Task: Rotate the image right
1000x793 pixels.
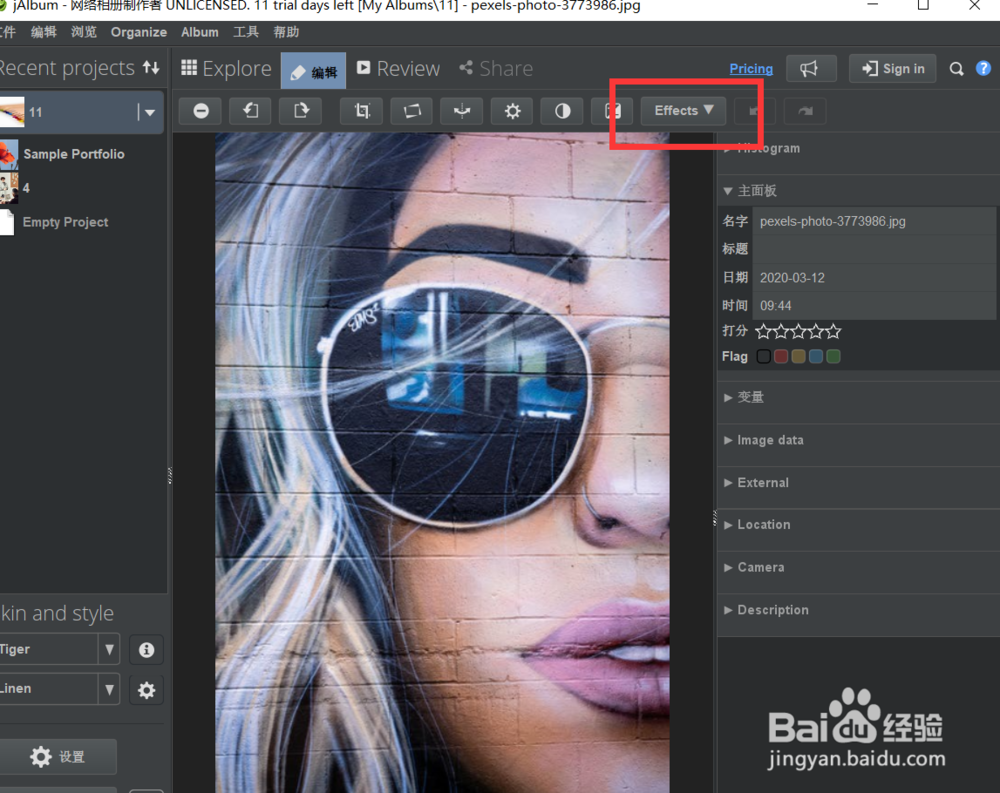Action: (x=300, y=111)
